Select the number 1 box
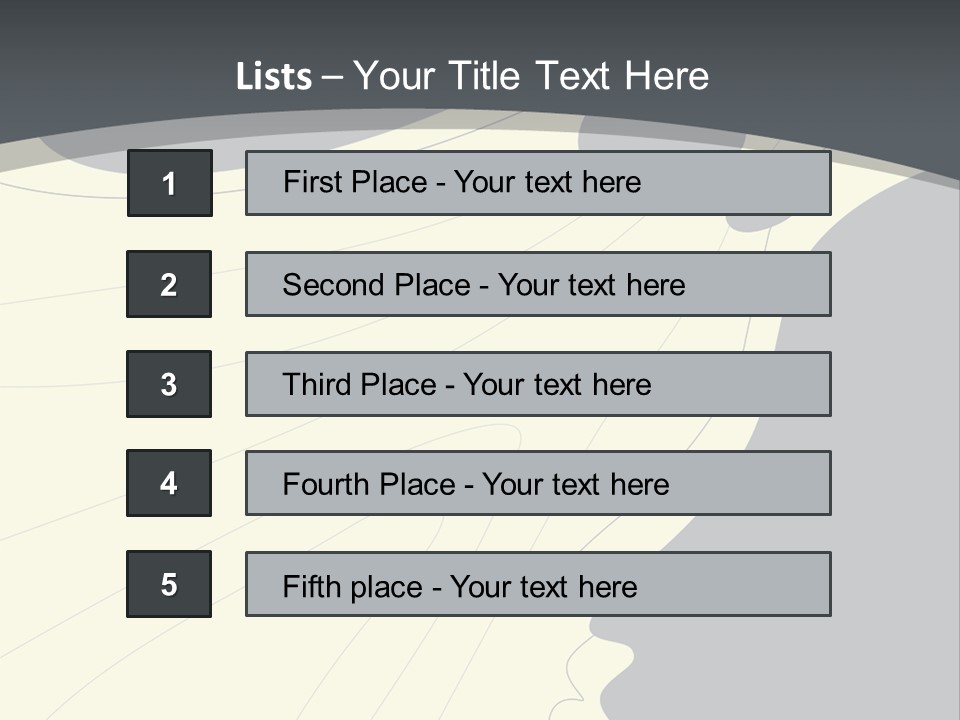The image size is (960, 720). (170, 183)
